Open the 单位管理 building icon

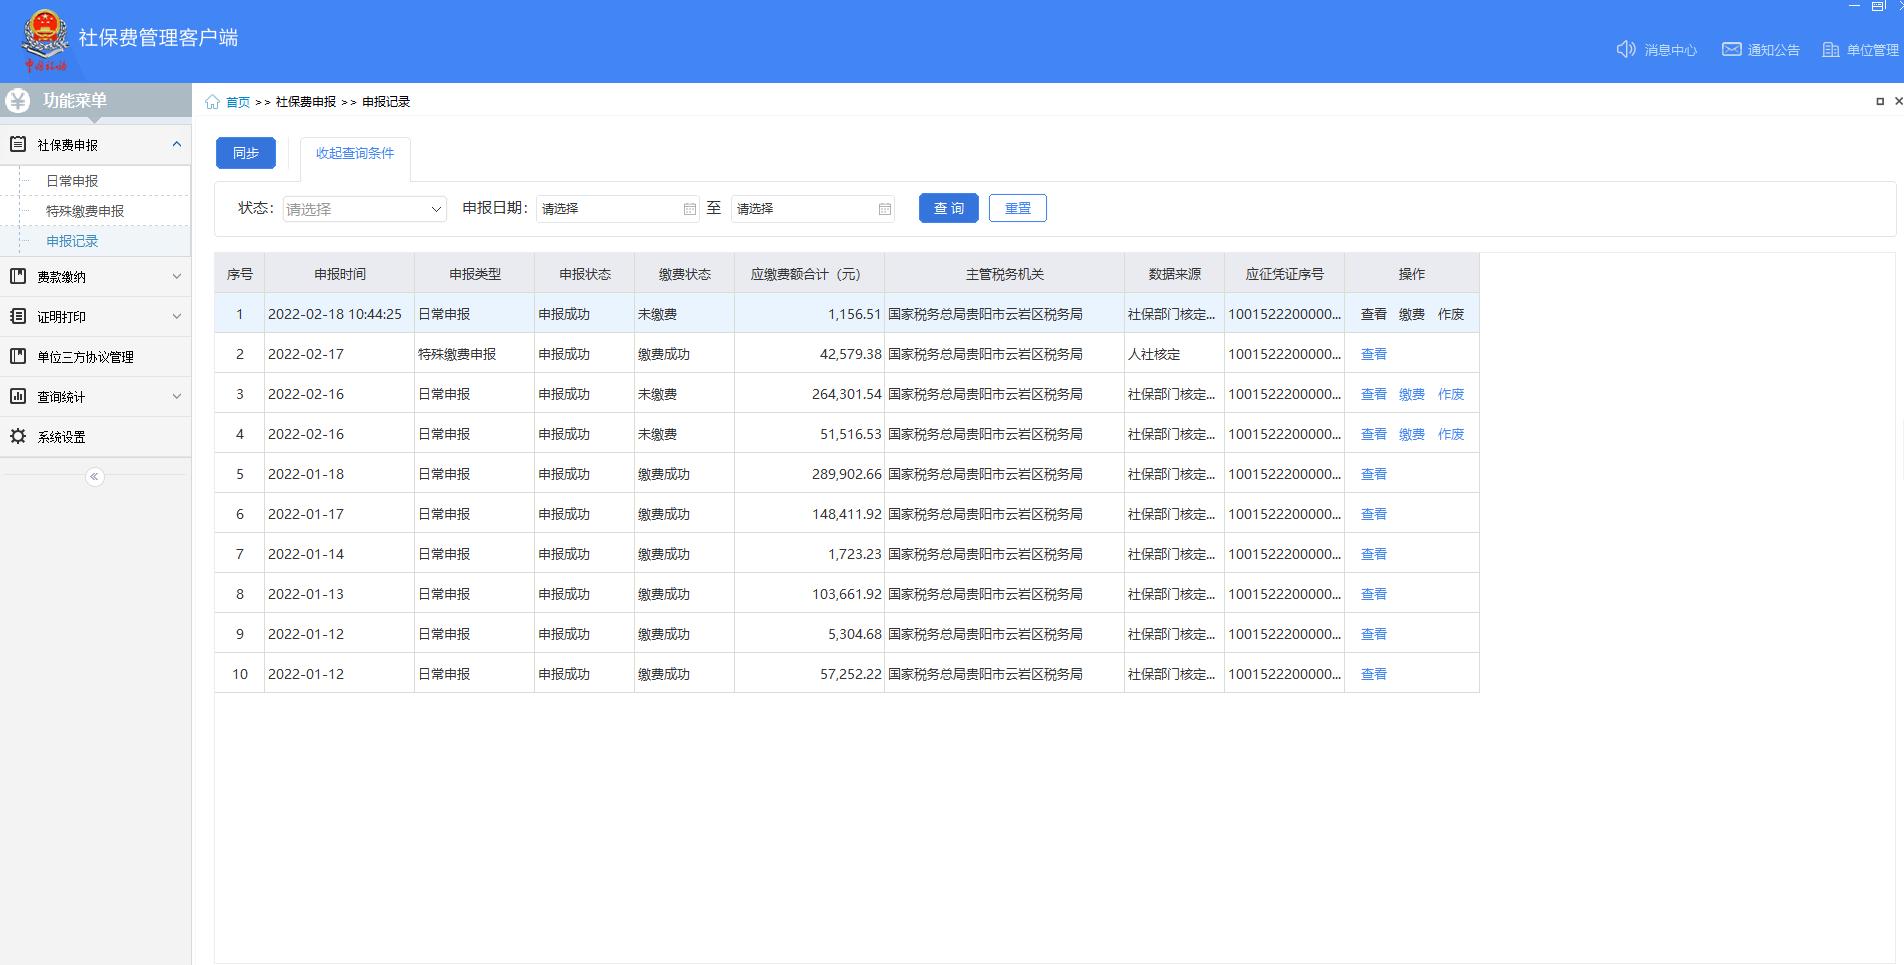[x=1831, y=49]
